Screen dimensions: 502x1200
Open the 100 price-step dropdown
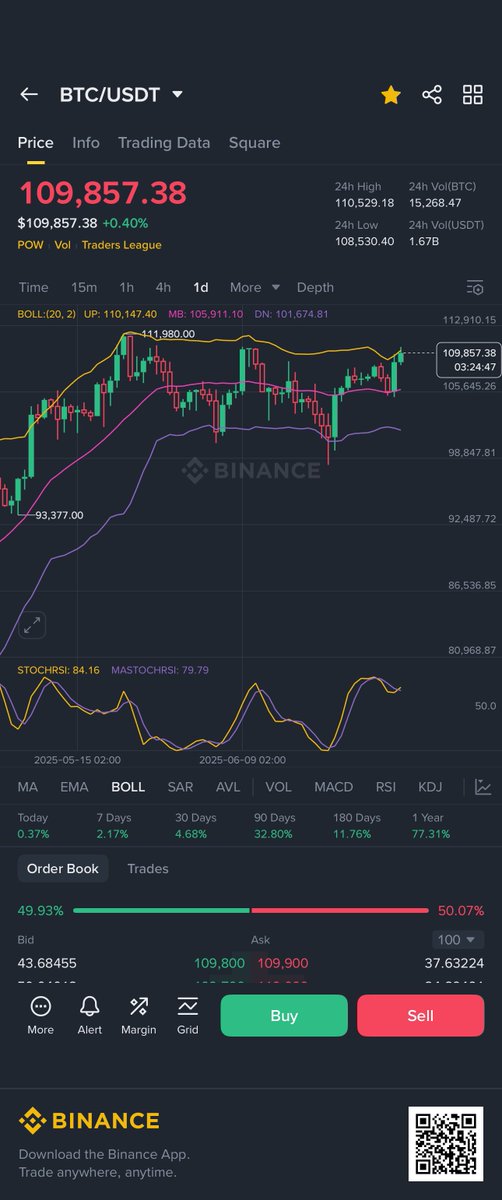click(x=459, y=940)
